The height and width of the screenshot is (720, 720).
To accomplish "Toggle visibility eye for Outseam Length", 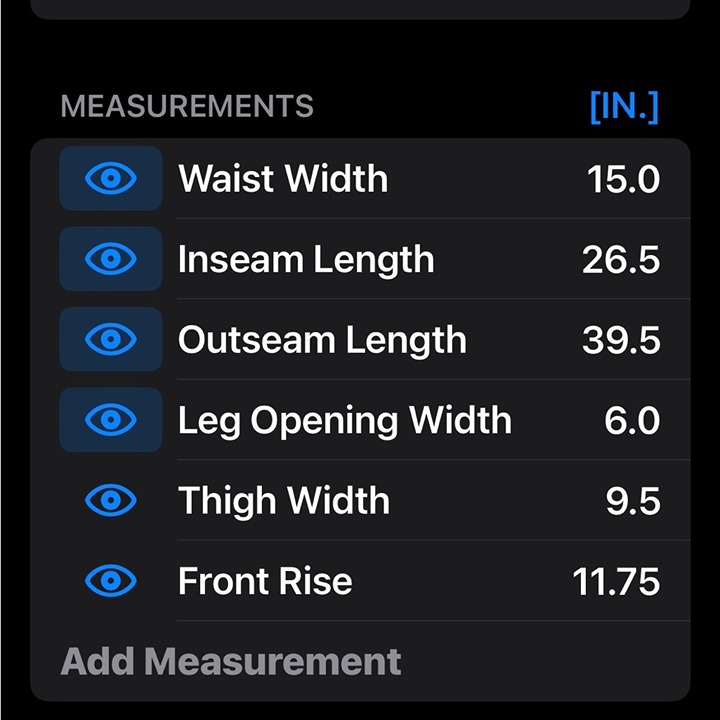I will pyautogui.click(x=111, y=339).
